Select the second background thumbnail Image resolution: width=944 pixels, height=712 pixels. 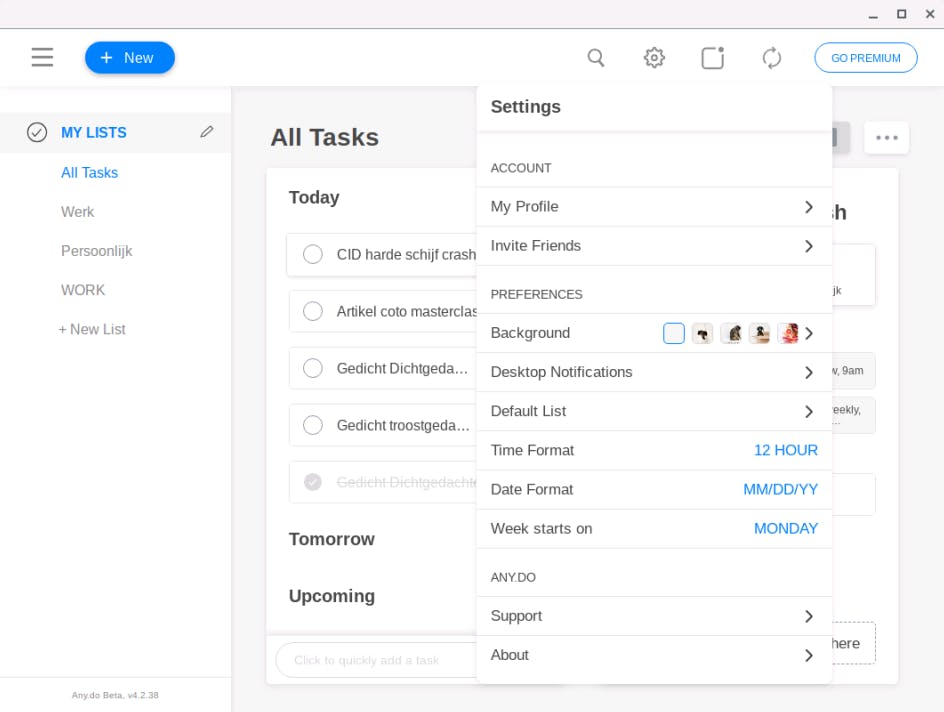tap(702, 333)
